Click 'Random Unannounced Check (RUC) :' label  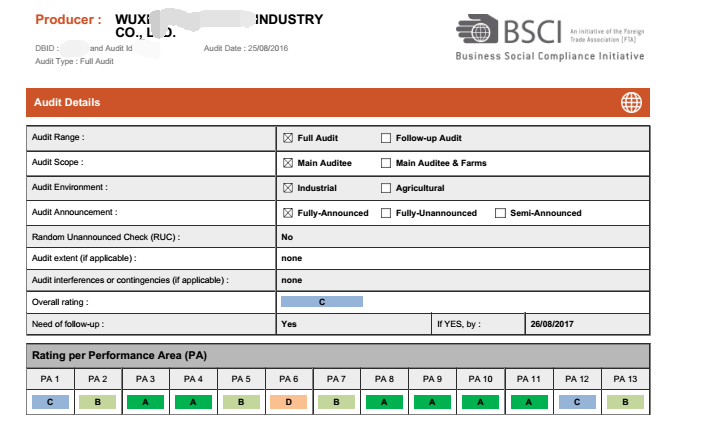[106, 237]
